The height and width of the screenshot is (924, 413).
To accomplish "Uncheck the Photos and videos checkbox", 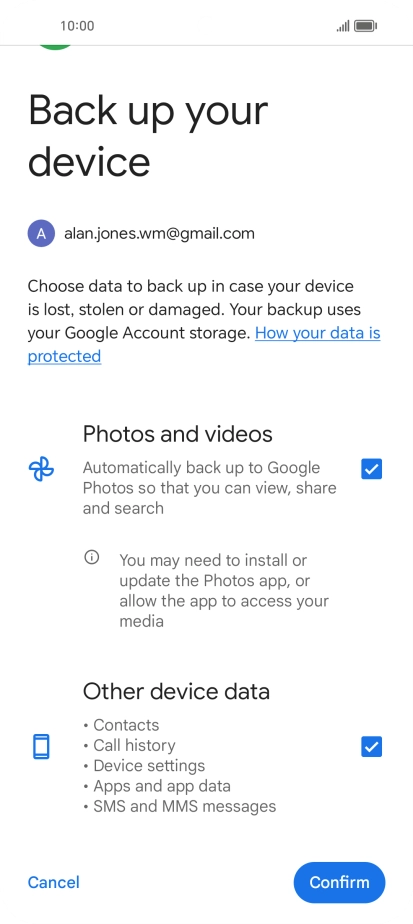I will (x=371, y=469).
